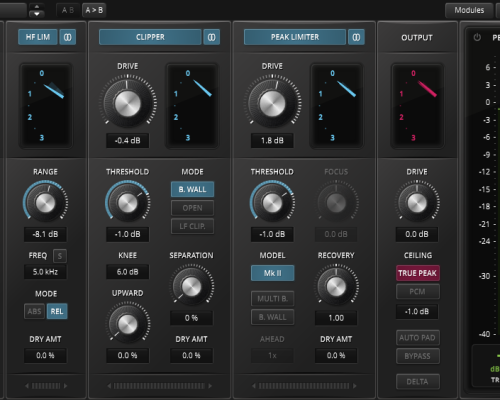Click the Clipper drive -0.4 dB field
The height and width of the screenshot is (400, 500).
coord(128,141)
